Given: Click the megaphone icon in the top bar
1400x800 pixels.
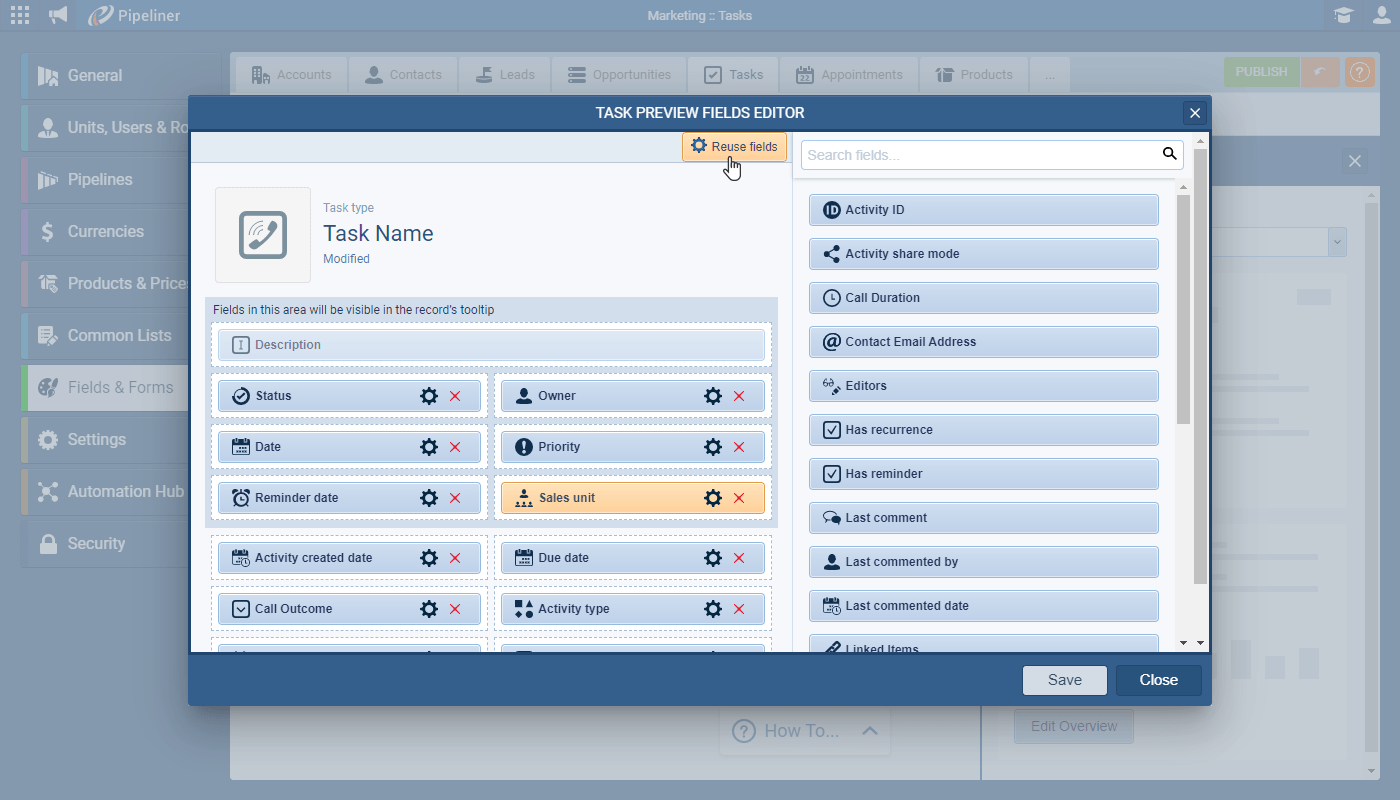Looking at the screenshot, I should (x=57, y=15).
